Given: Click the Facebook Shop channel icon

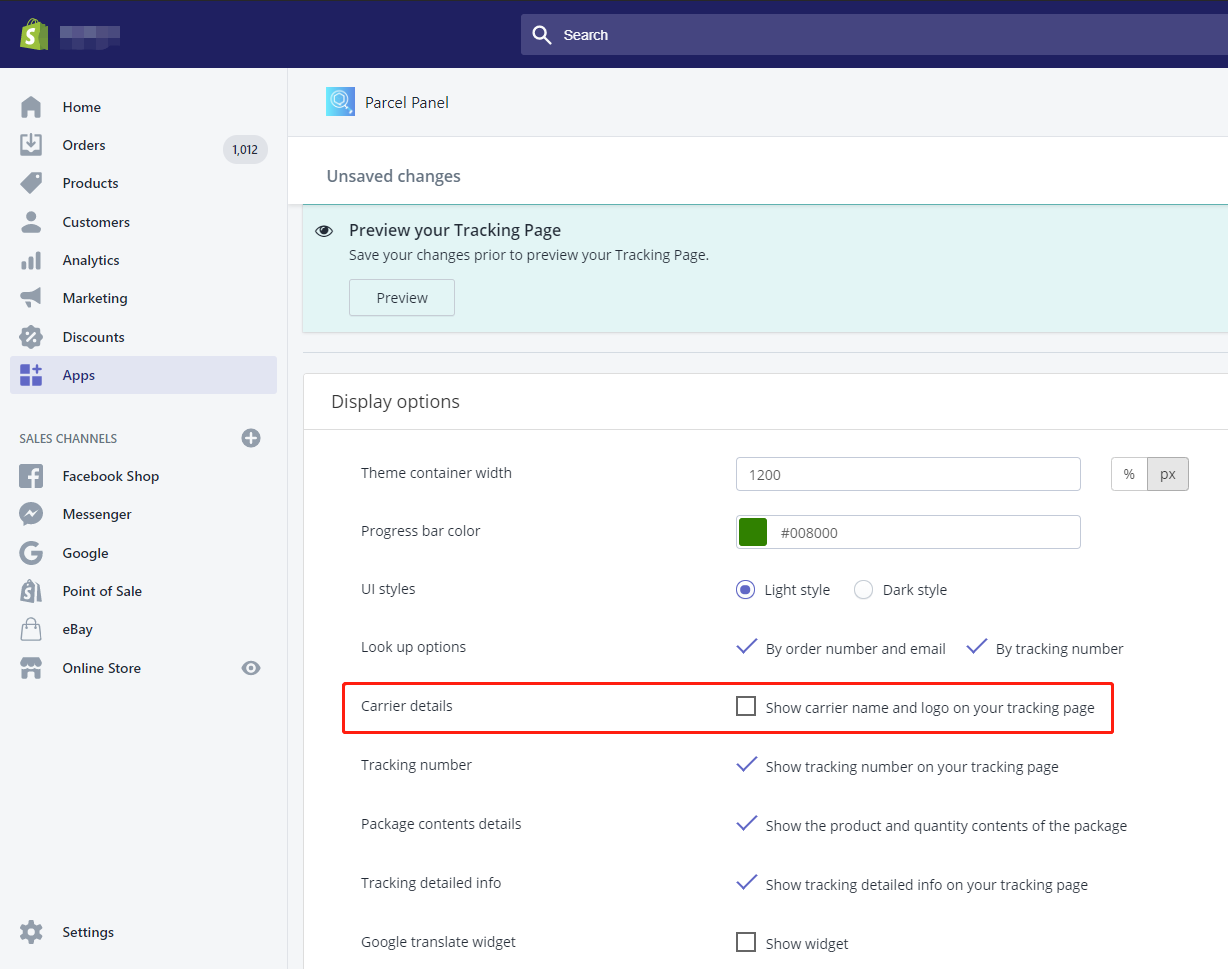Looking at the screenshot, I should tap(31, 476).
